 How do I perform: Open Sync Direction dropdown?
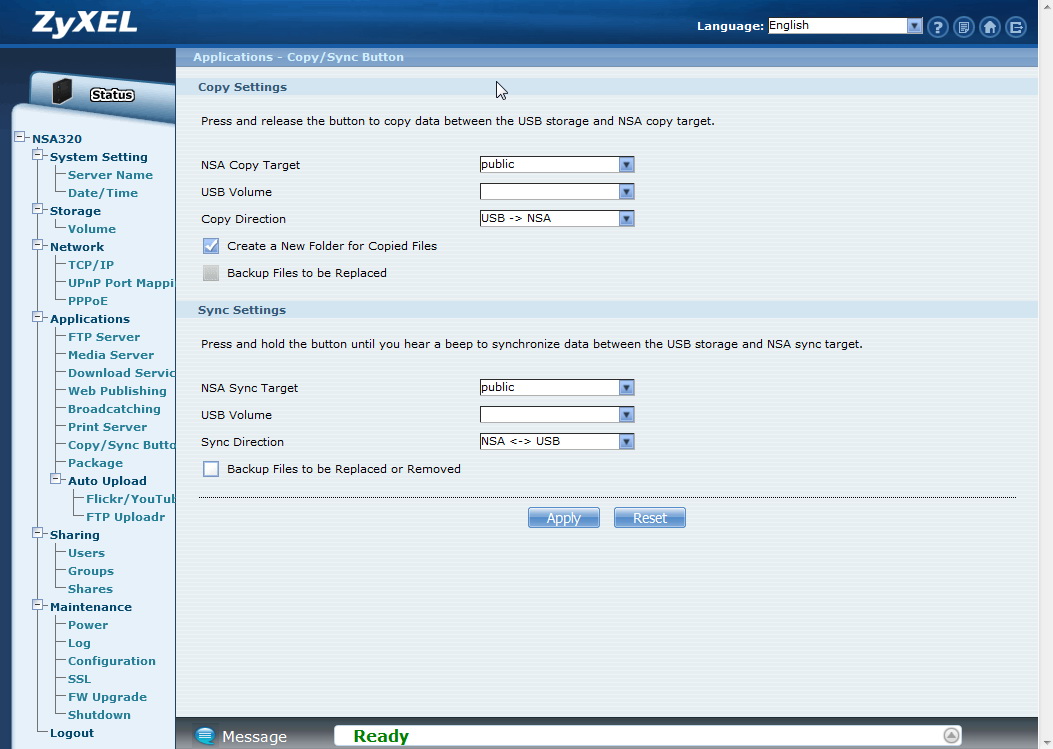[557, 441]
